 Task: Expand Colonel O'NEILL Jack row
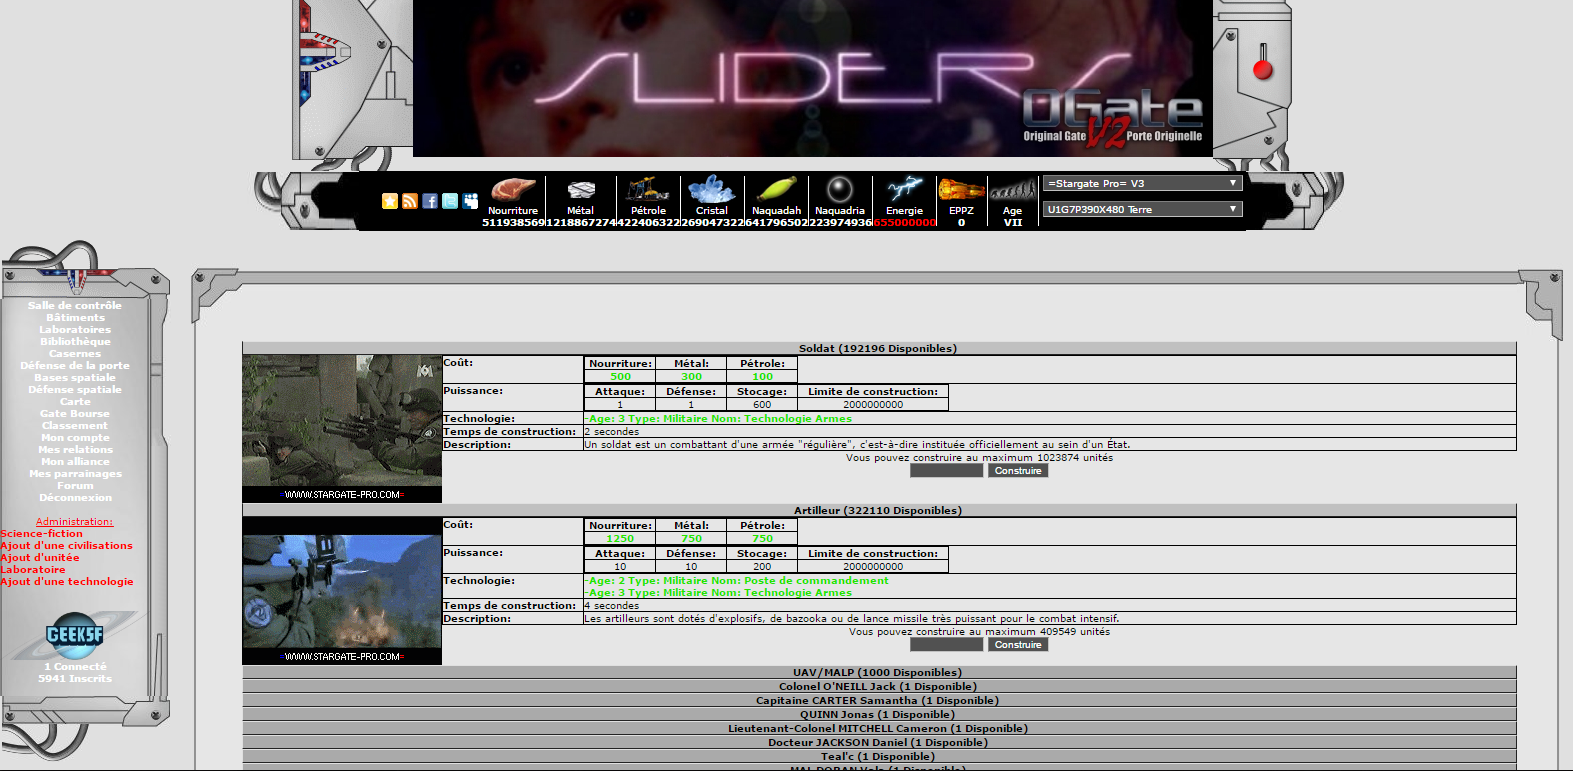[x=879, y=687]
